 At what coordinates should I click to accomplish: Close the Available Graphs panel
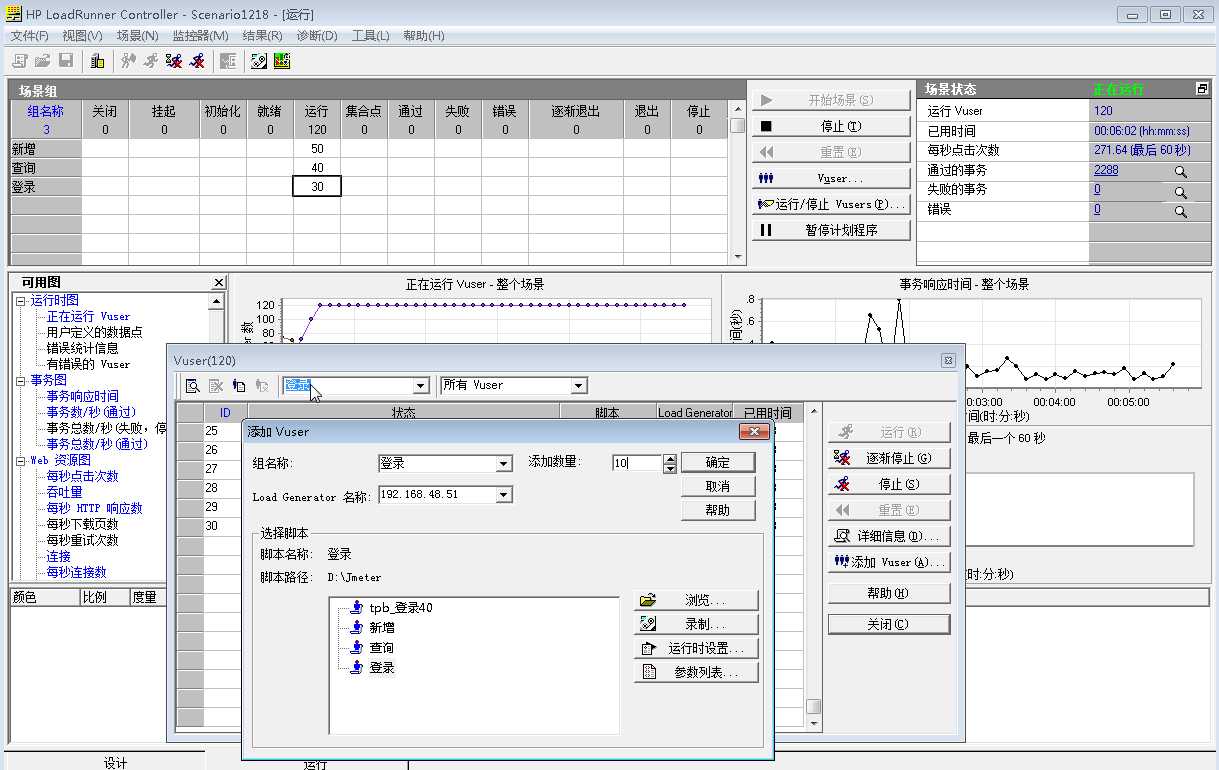pos(219,283)
